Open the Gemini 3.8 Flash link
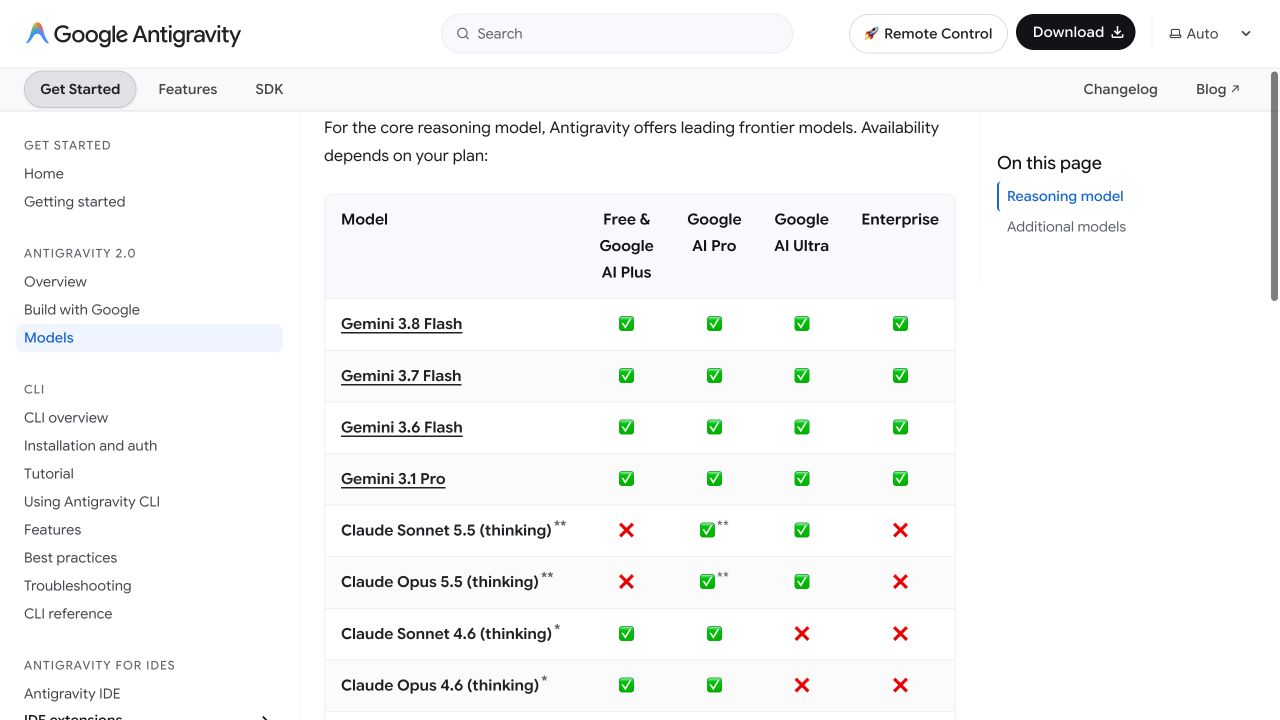 (401, 324)
